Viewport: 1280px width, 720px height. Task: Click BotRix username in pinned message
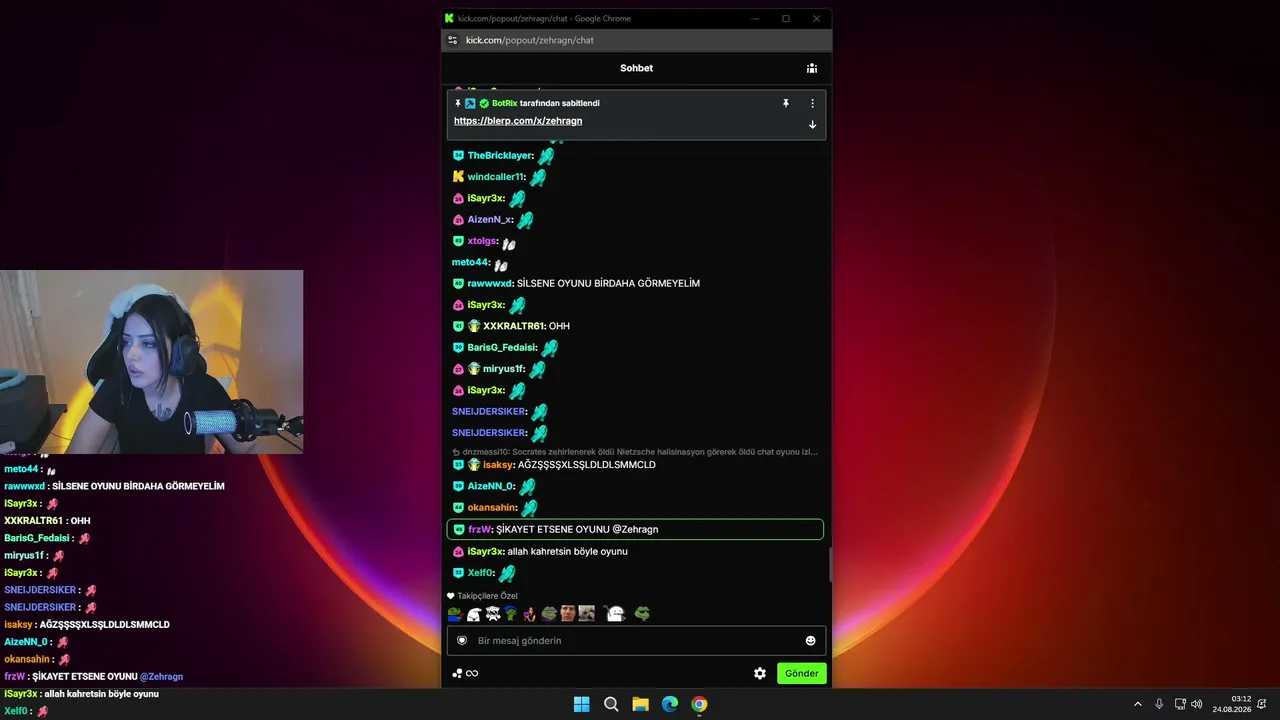[504, 103]
